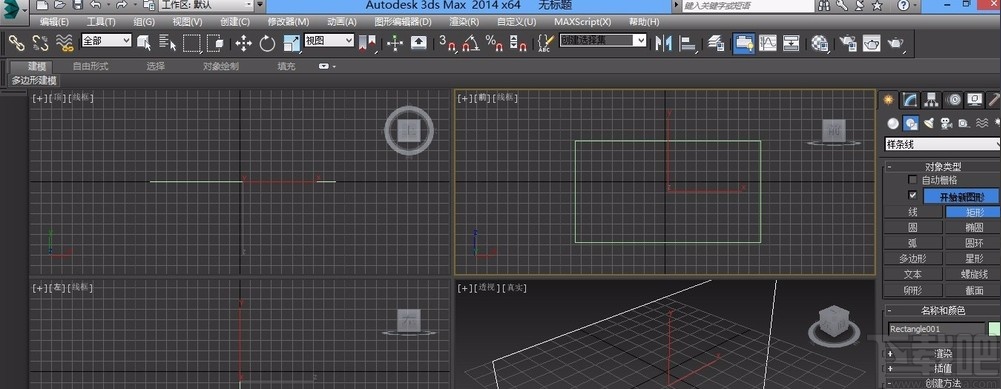Click the Mirror tool
This screenshot has width=1001, height=389.
(664, 43)
